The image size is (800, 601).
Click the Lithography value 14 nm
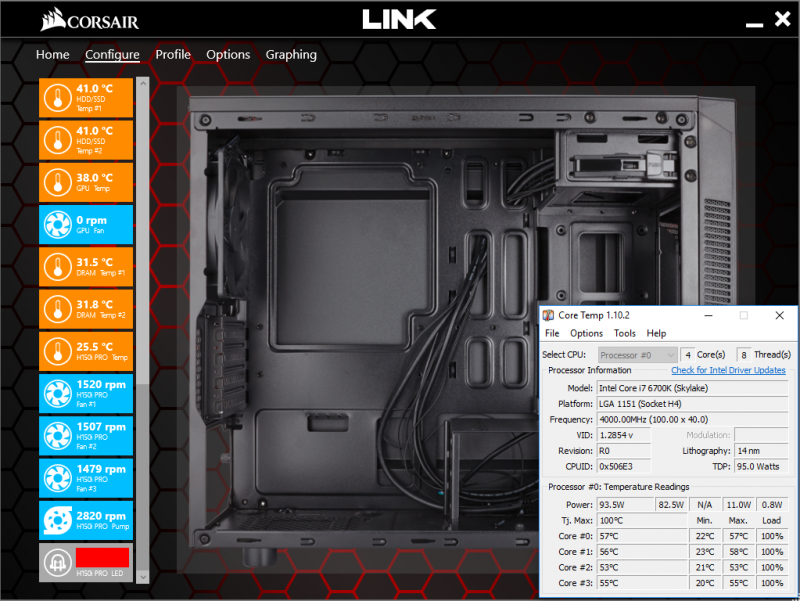pos(761,451)
